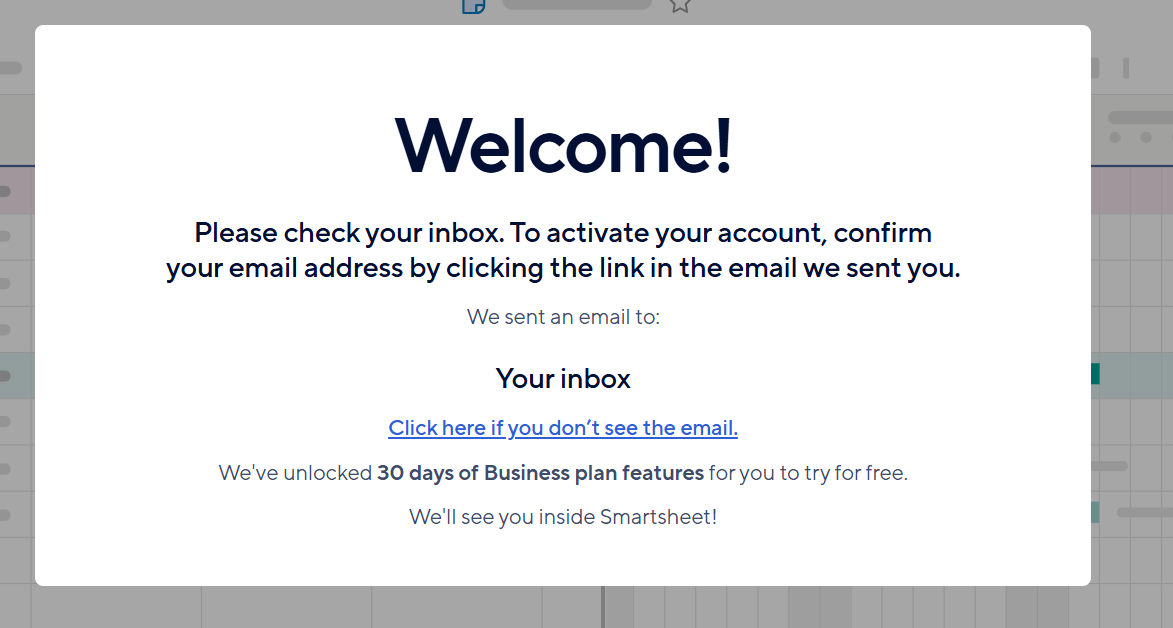Click the 'We sent an email to:' label
Screen dimensions: 1173x628
click(563, 317)
